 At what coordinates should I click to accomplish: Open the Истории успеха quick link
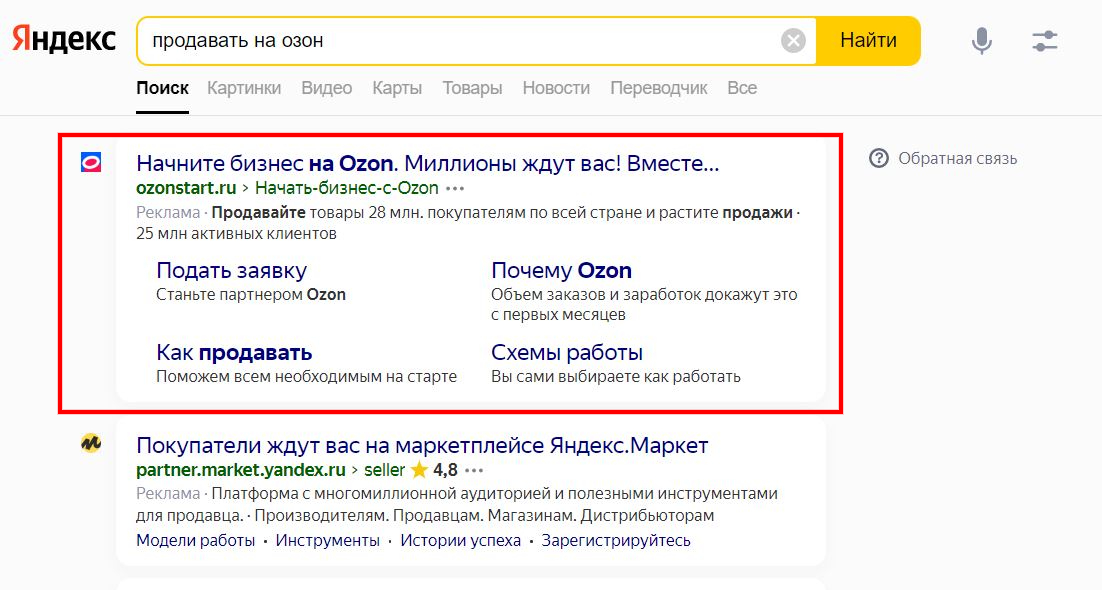click(460, 541)
